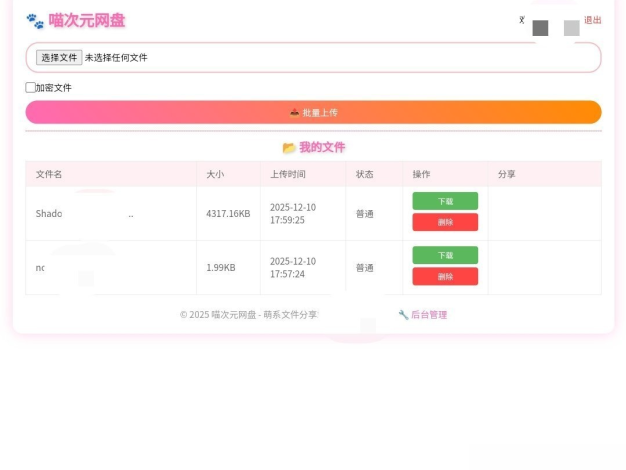Delete the 1.99KB file
This screenshot has height=470, width=626.
(445, 276)
